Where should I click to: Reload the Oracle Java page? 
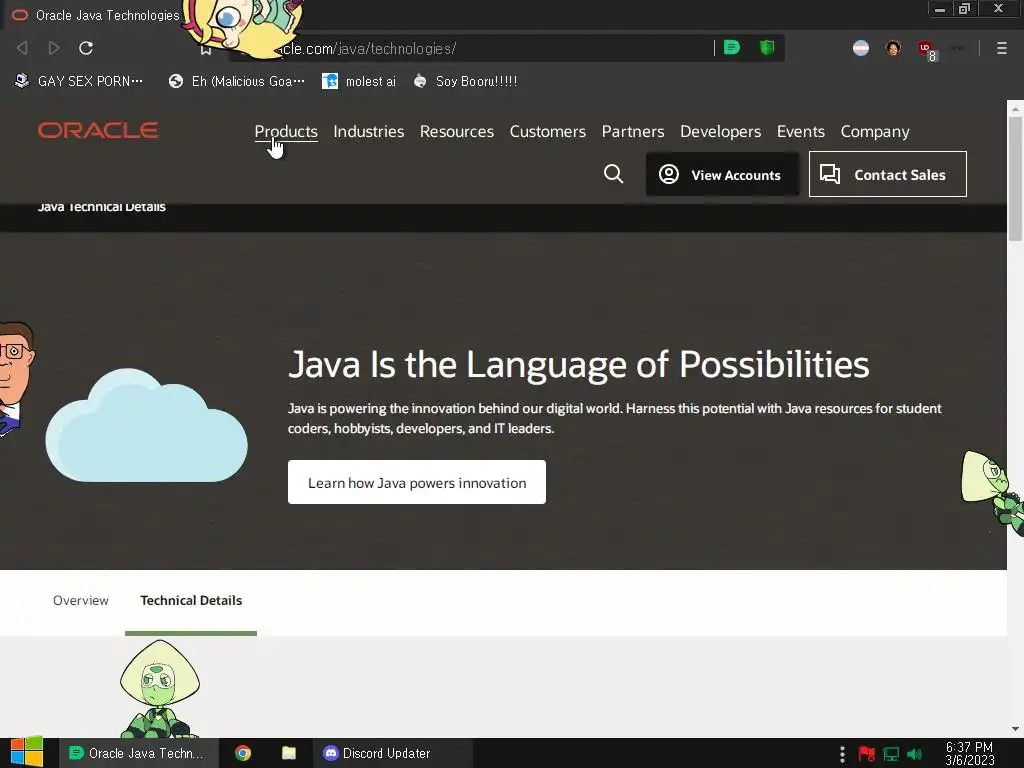click(x=86, y=48)
